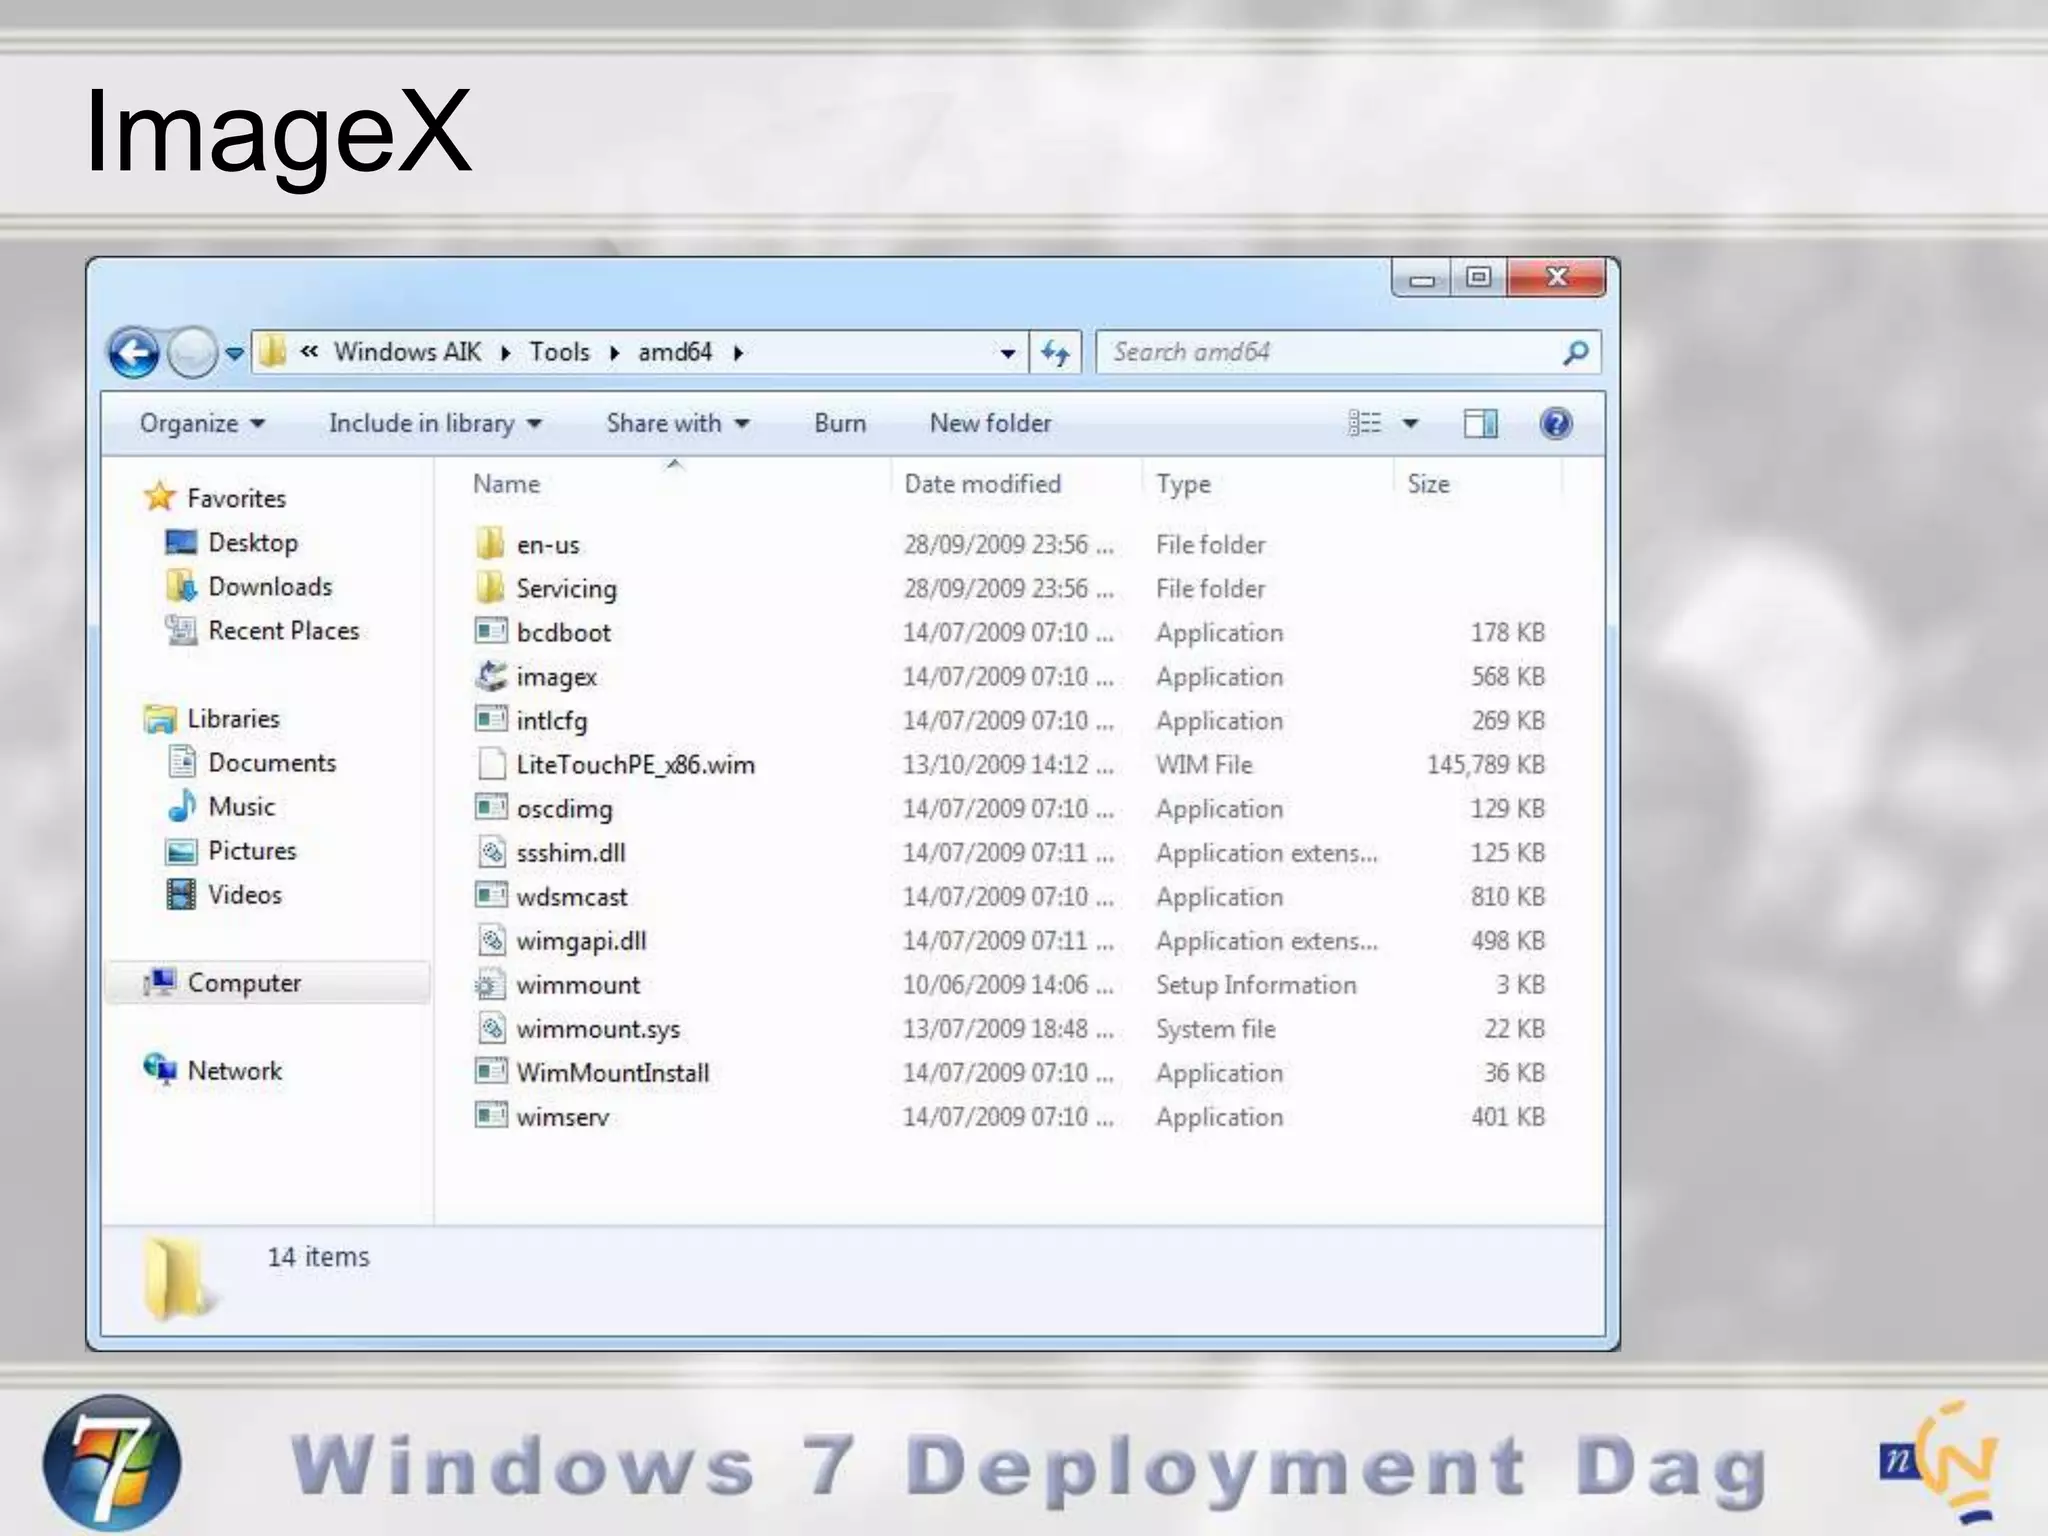Screen dimensions: 2048x1536
Task: Open the Organize menu
Action: coord(201,423)
